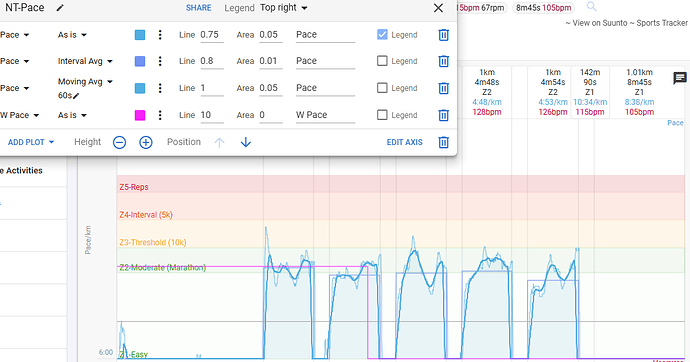Viewport: 690px width, 362px height.
Task: Open more options for first Pace plot
Action: (160, 35)
